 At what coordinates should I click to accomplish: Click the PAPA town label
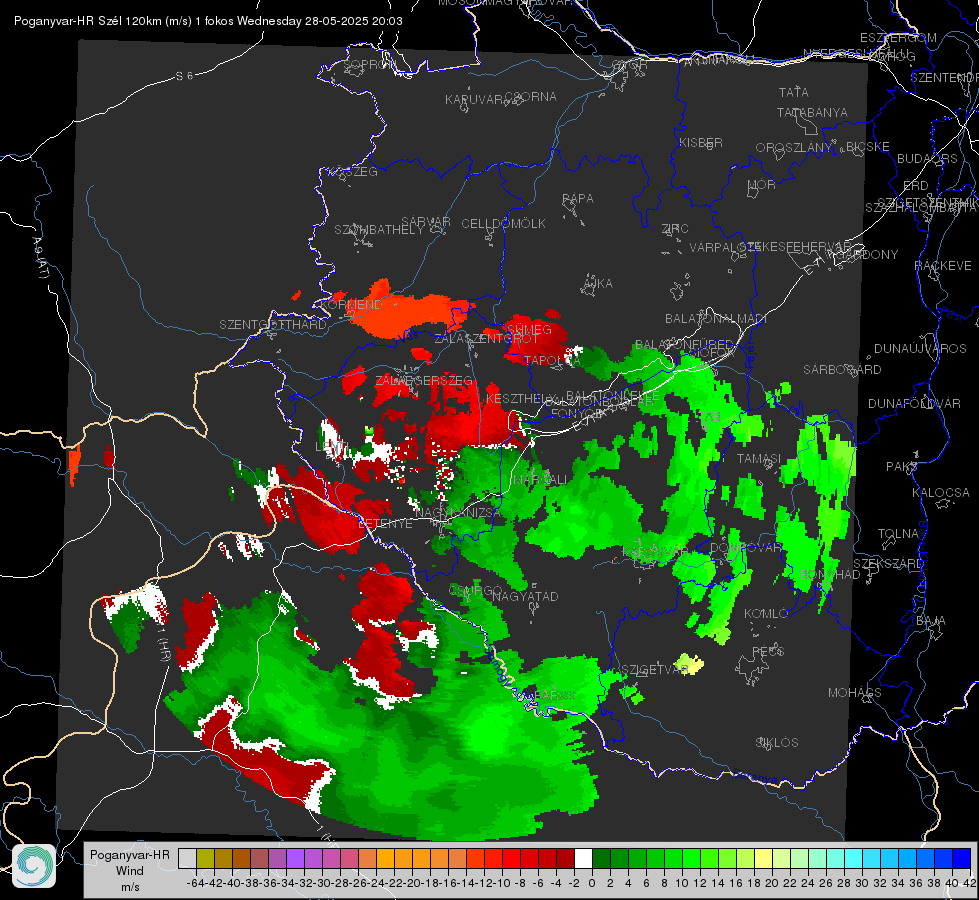coord(578,199)
